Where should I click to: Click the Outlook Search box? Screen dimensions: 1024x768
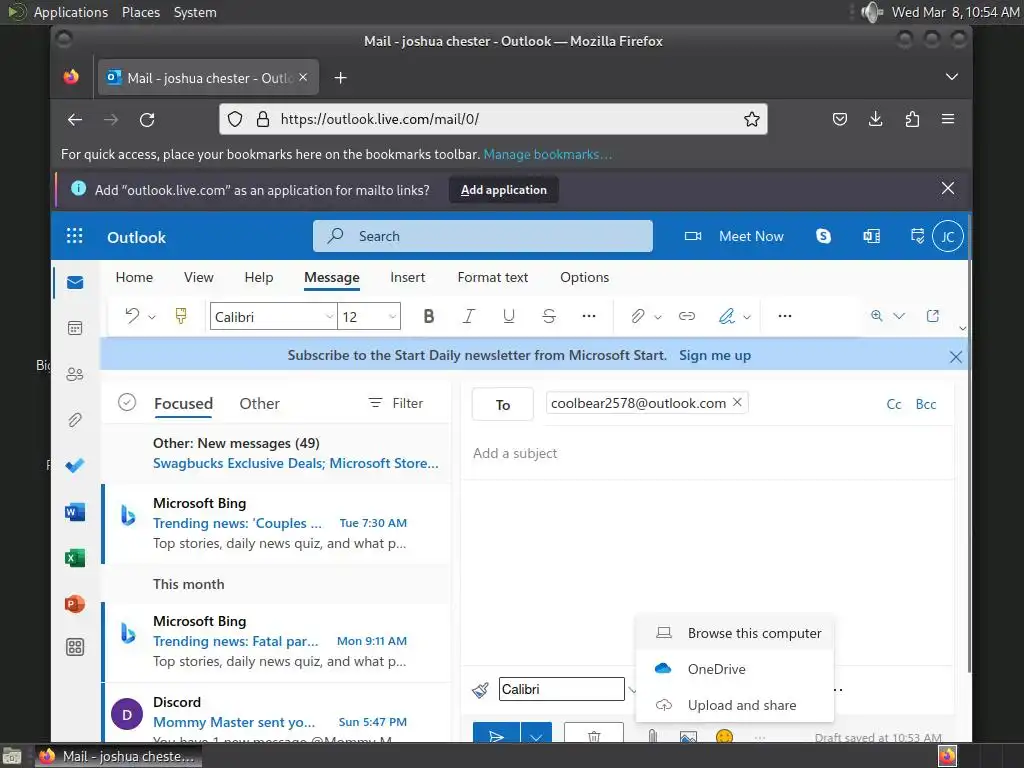pos(483,236)
